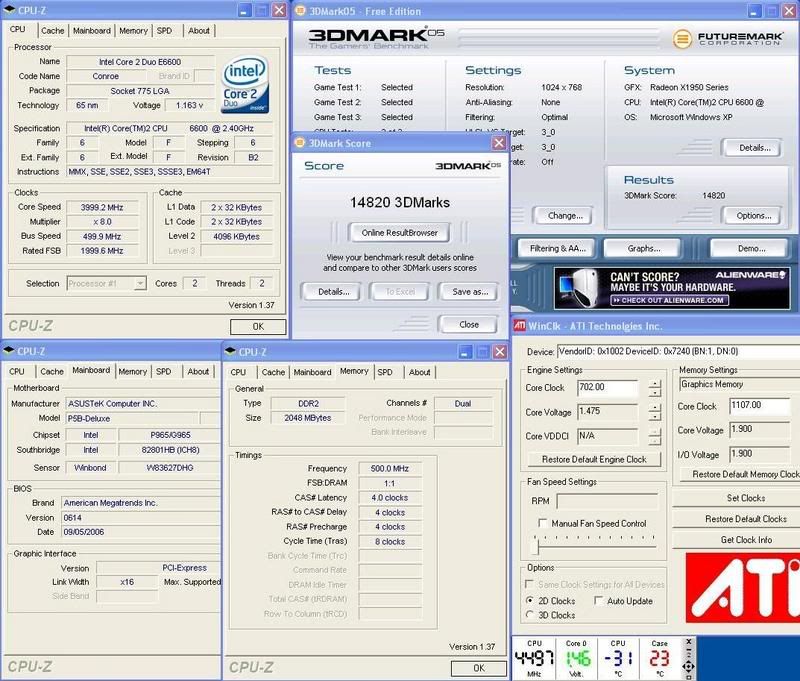Select the 3D Clocks radio button
Image resolution: width=800 pixels, height=681 pixels.
pos(530,615)
